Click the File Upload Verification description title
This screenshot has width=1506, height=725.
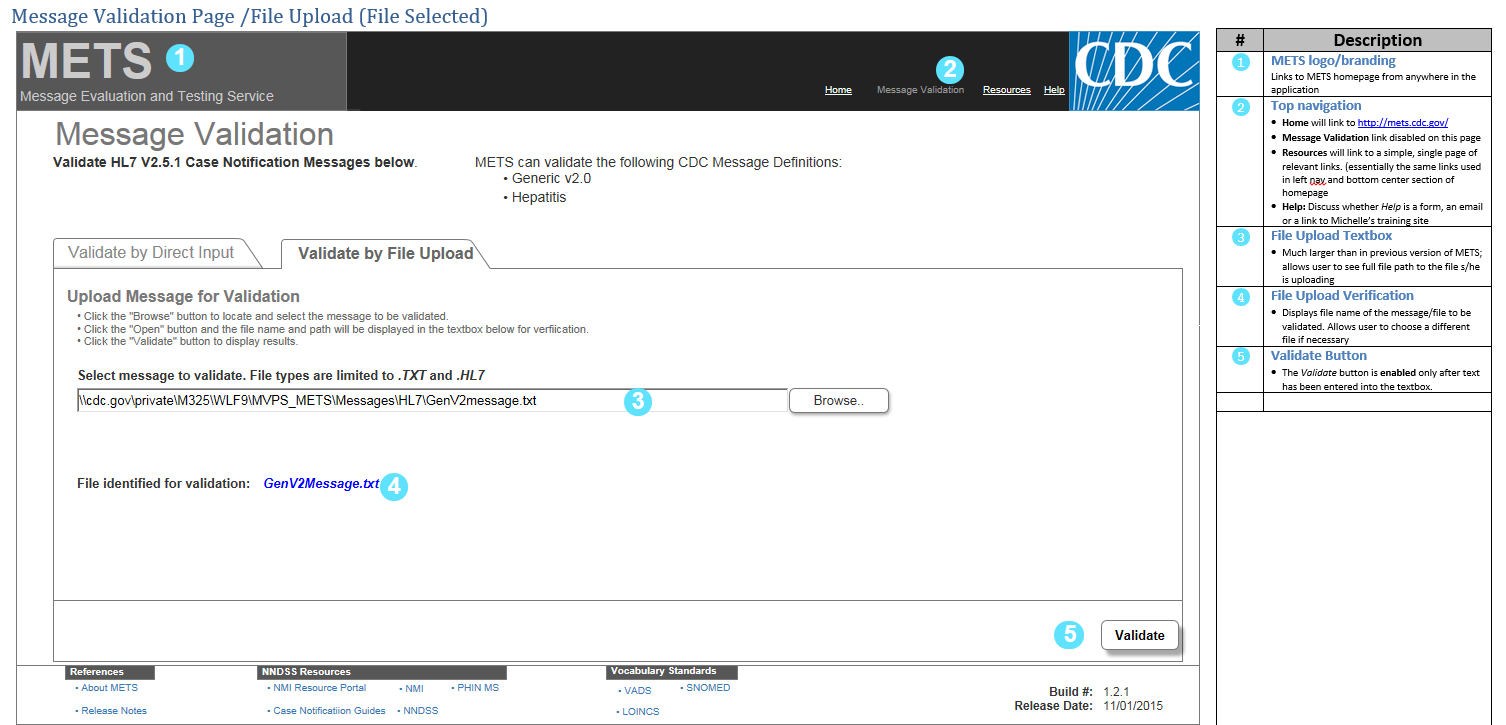tap(1342, 296)
